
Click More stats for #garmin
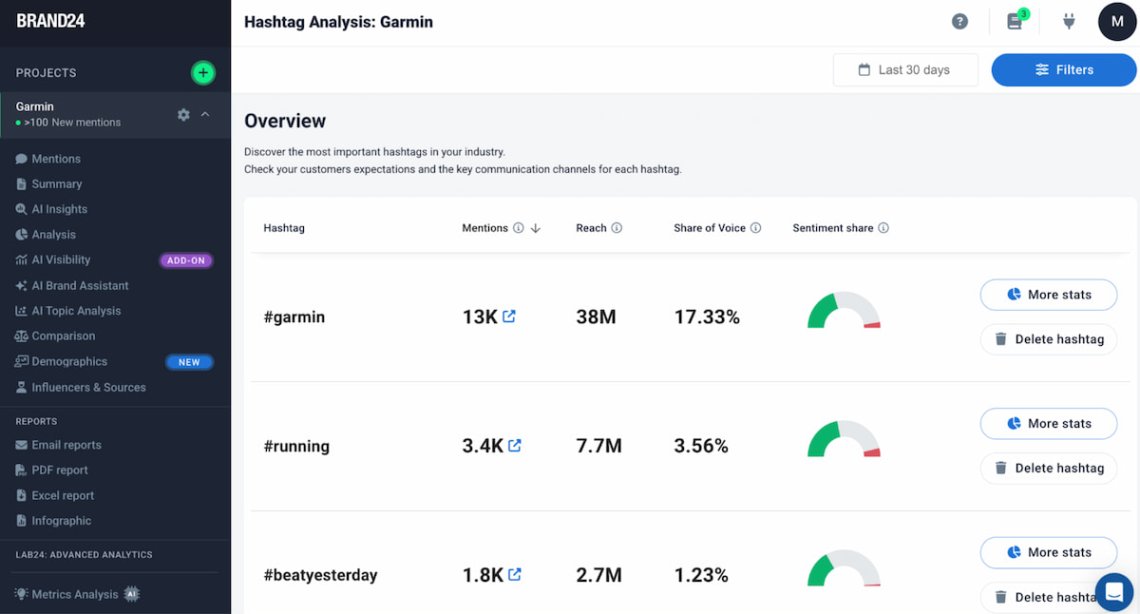(x=1048, y=294)
